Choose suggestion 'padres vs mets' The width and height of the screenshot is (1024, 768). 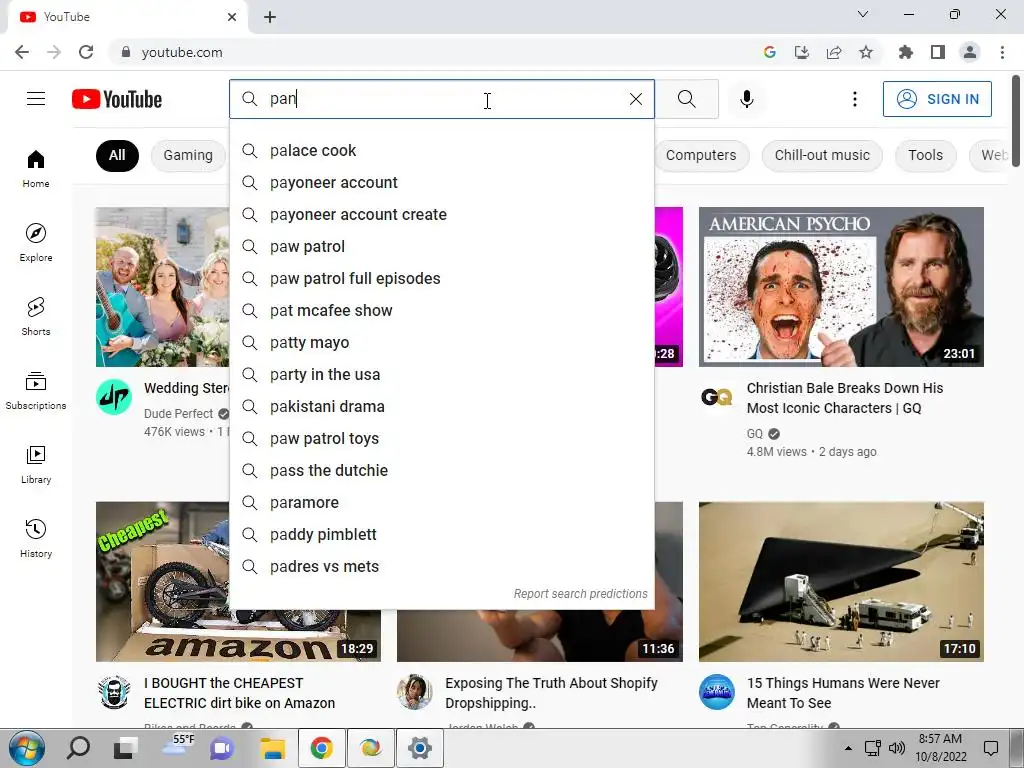point(442,567)
